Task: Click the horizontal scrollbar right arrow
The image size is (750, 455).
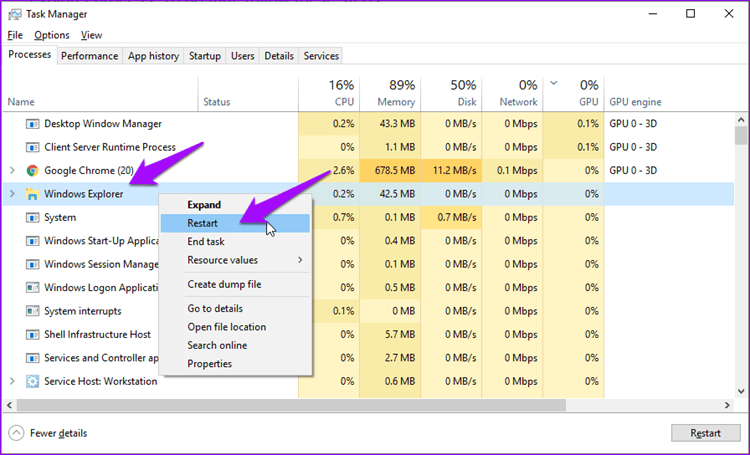Action: [728, 405]
